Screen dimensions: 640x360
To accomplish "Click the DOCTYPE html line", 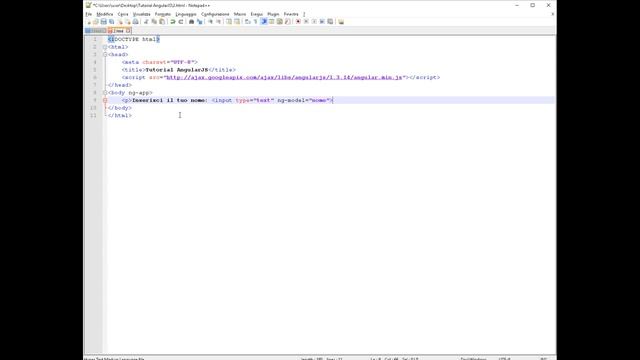I will point(134,40).
